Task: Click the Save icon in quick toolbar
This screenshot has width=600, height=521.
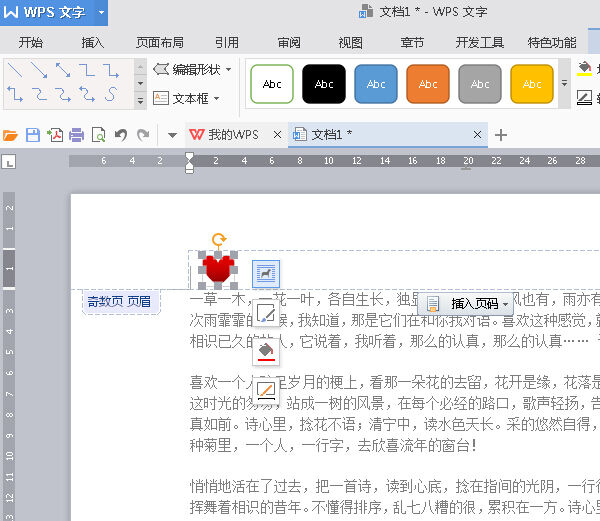Action: [x=32, y=135]
